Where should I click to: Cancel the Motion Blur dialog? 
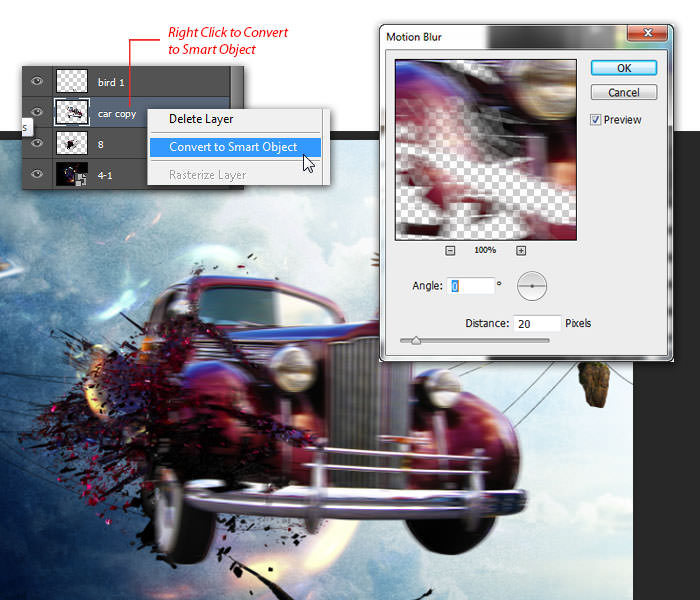624,92
